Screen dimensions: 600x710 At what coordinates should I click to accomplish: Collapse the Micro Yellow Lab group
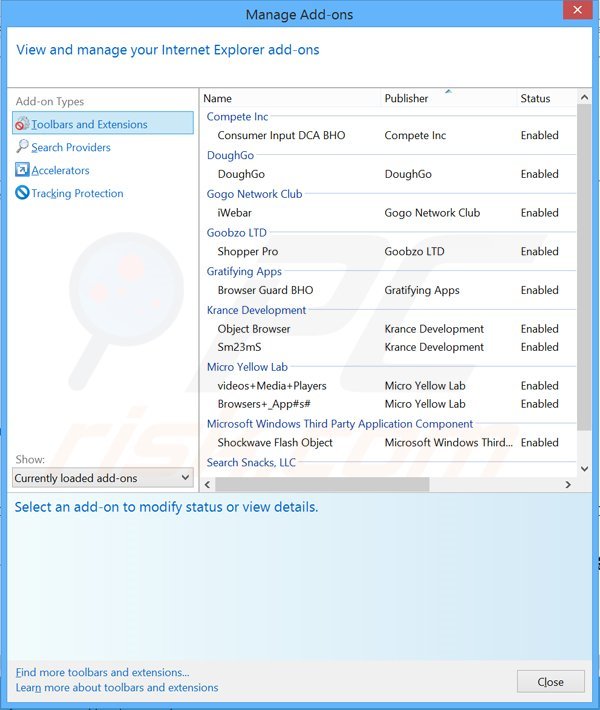point(247,367)
